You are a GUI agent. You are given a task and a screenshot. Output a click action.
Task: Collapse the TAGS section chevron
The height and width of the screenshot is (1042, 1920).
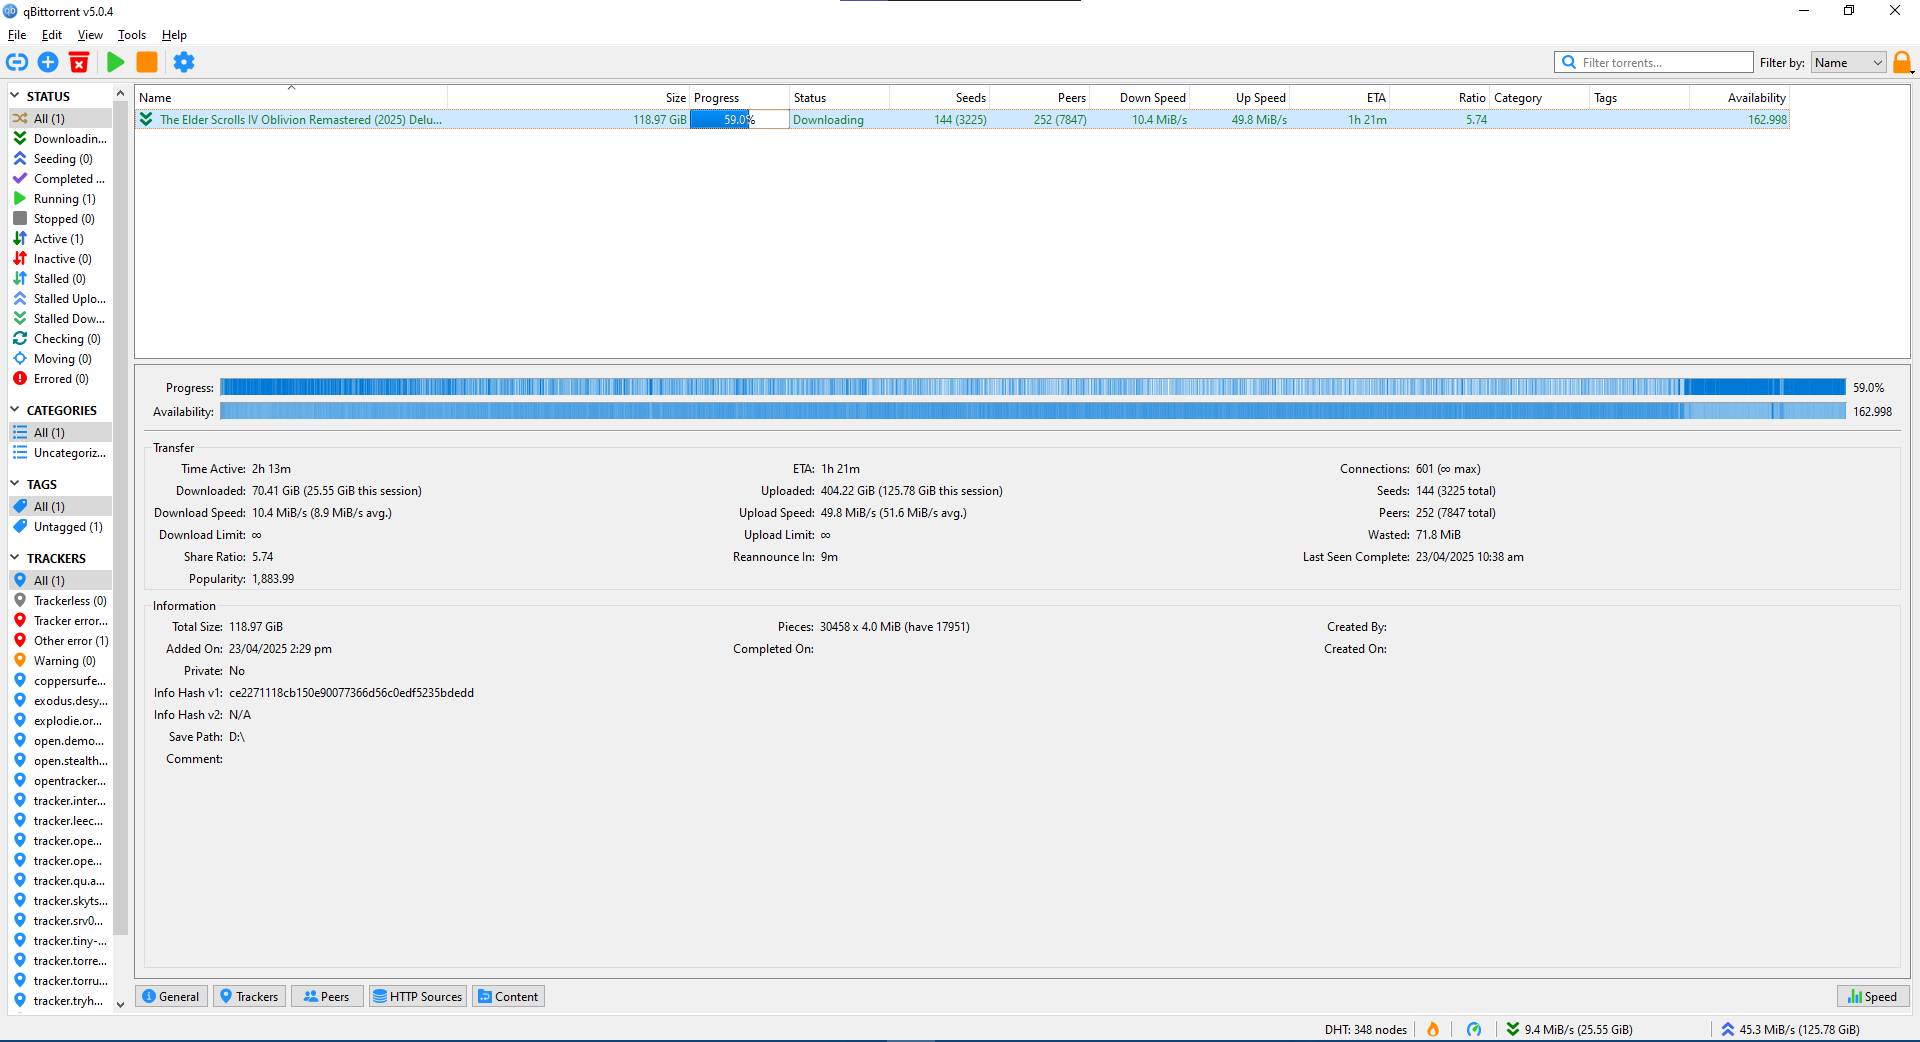point(15,484)
